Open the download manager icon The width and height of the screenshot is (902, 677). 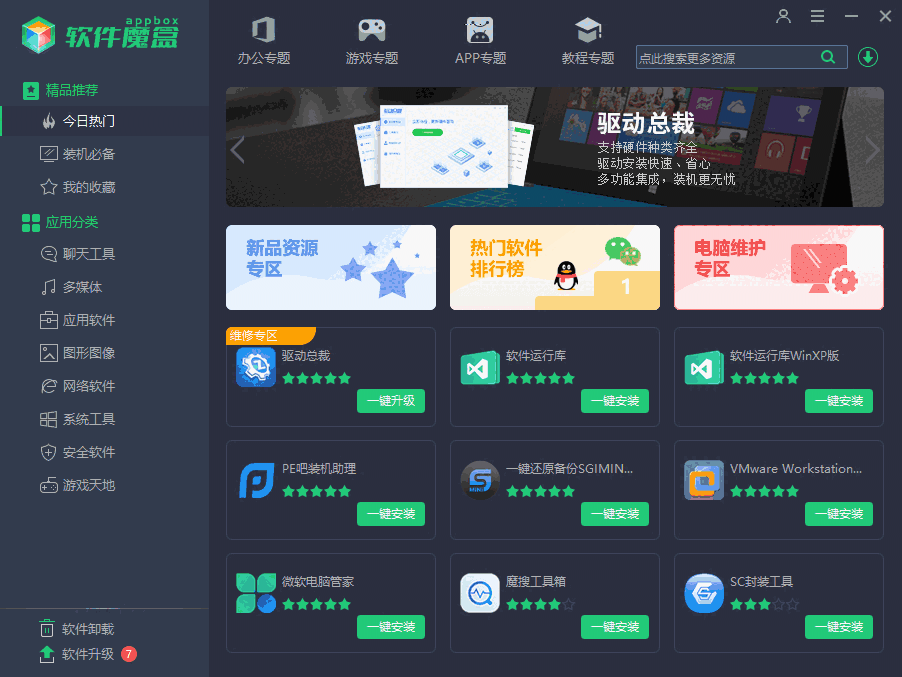pos(868,57)
